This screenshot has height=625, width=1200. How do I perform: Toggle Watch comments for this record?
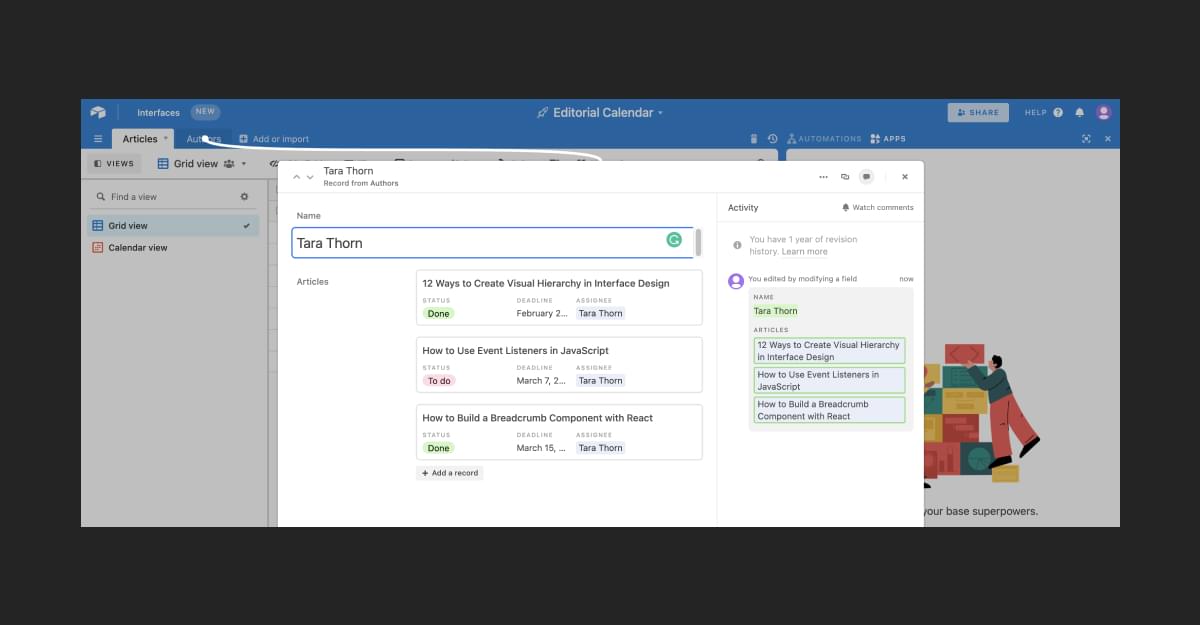(x=877, y=208)
